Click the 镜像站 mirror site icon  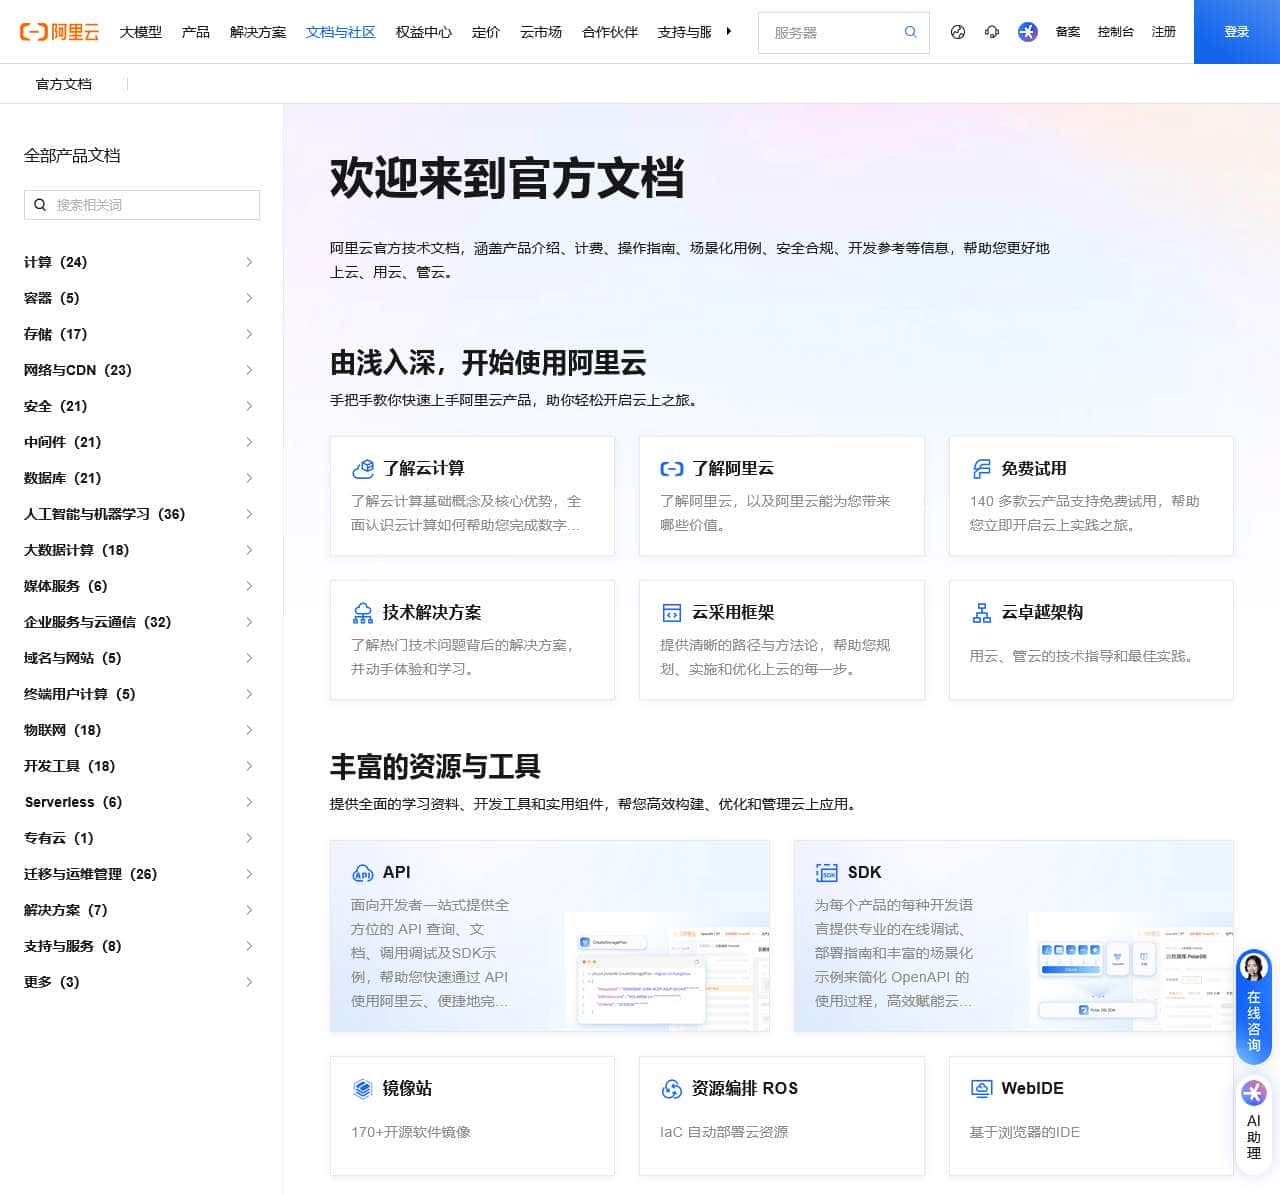coord(361,1088)
